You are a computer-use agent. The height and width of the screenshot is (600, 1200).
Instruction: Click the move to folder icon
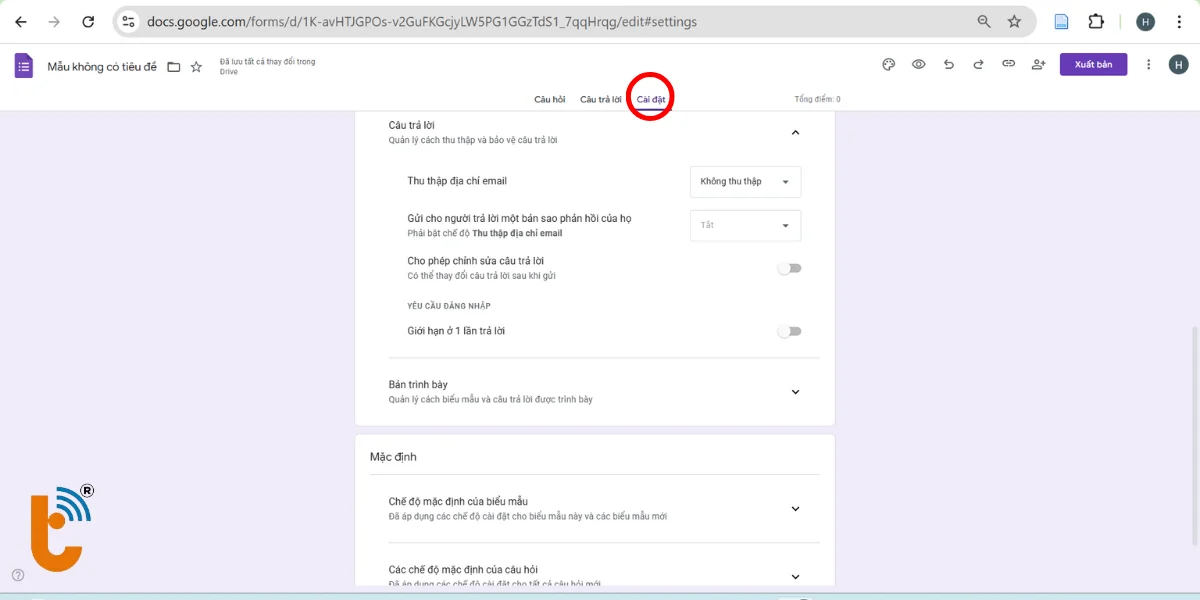pyautogui.click(x=174, y=67)
